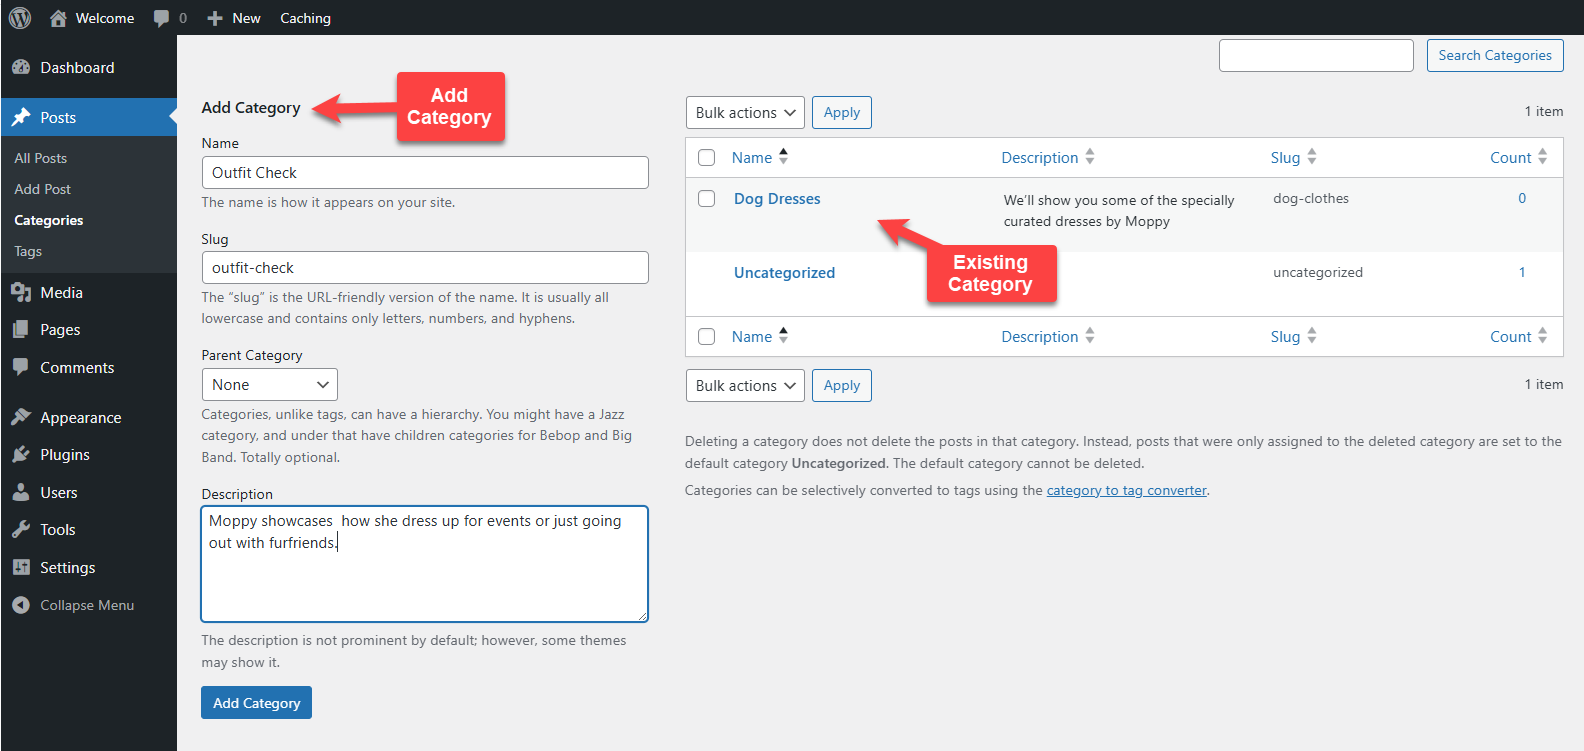The width and height of the screenshot is (1584, 751).
Task: Go to Tags in the Posts submenu
Action: click(x=28, y=251)
